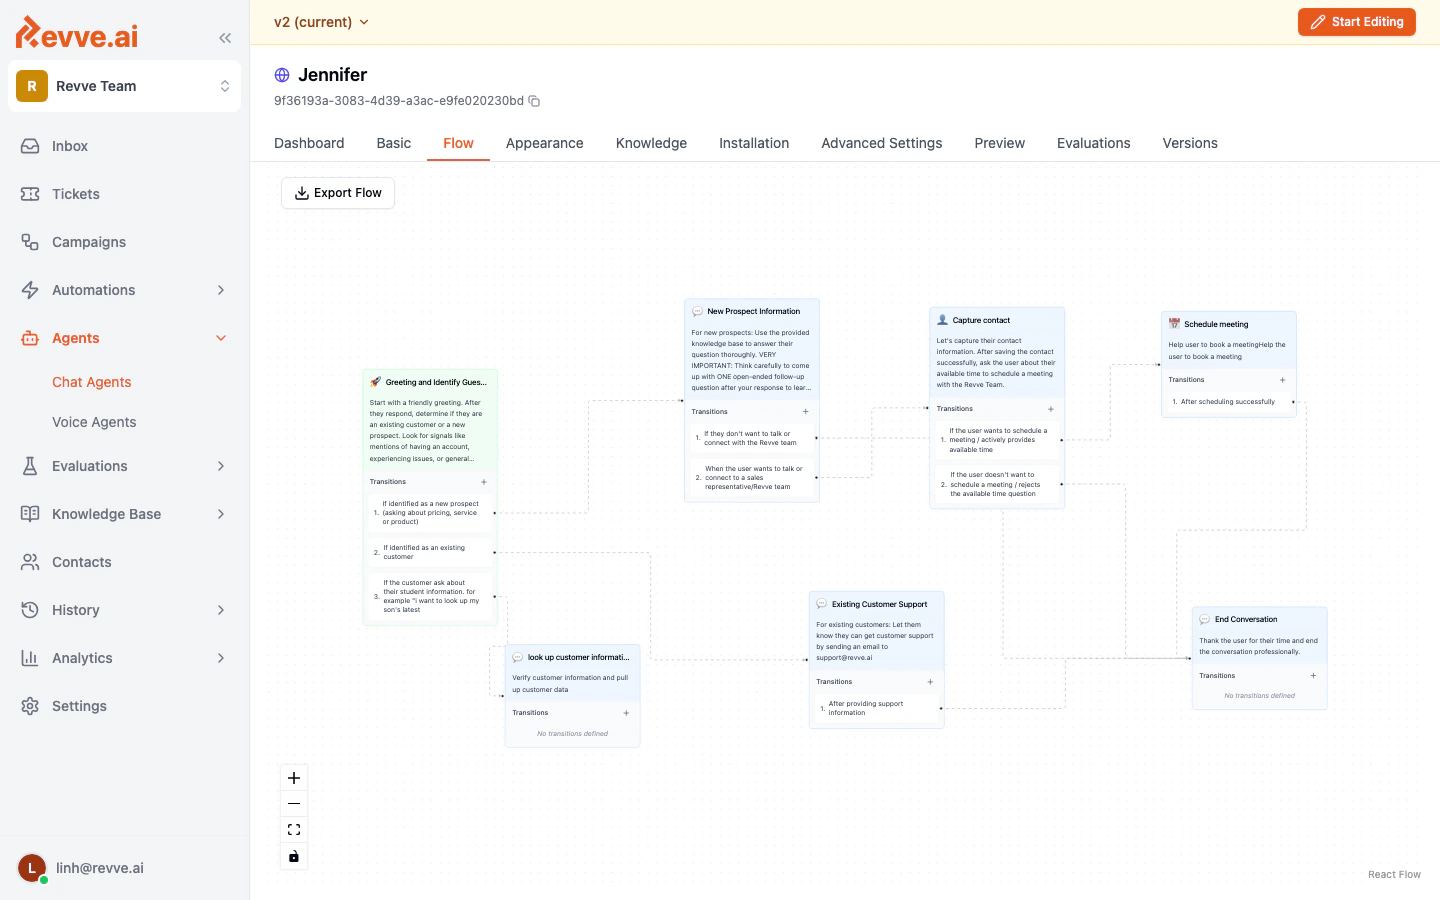1440x900 pixels.
Task: Add a transition on New Prospect Information node
Action: point(805,411)
